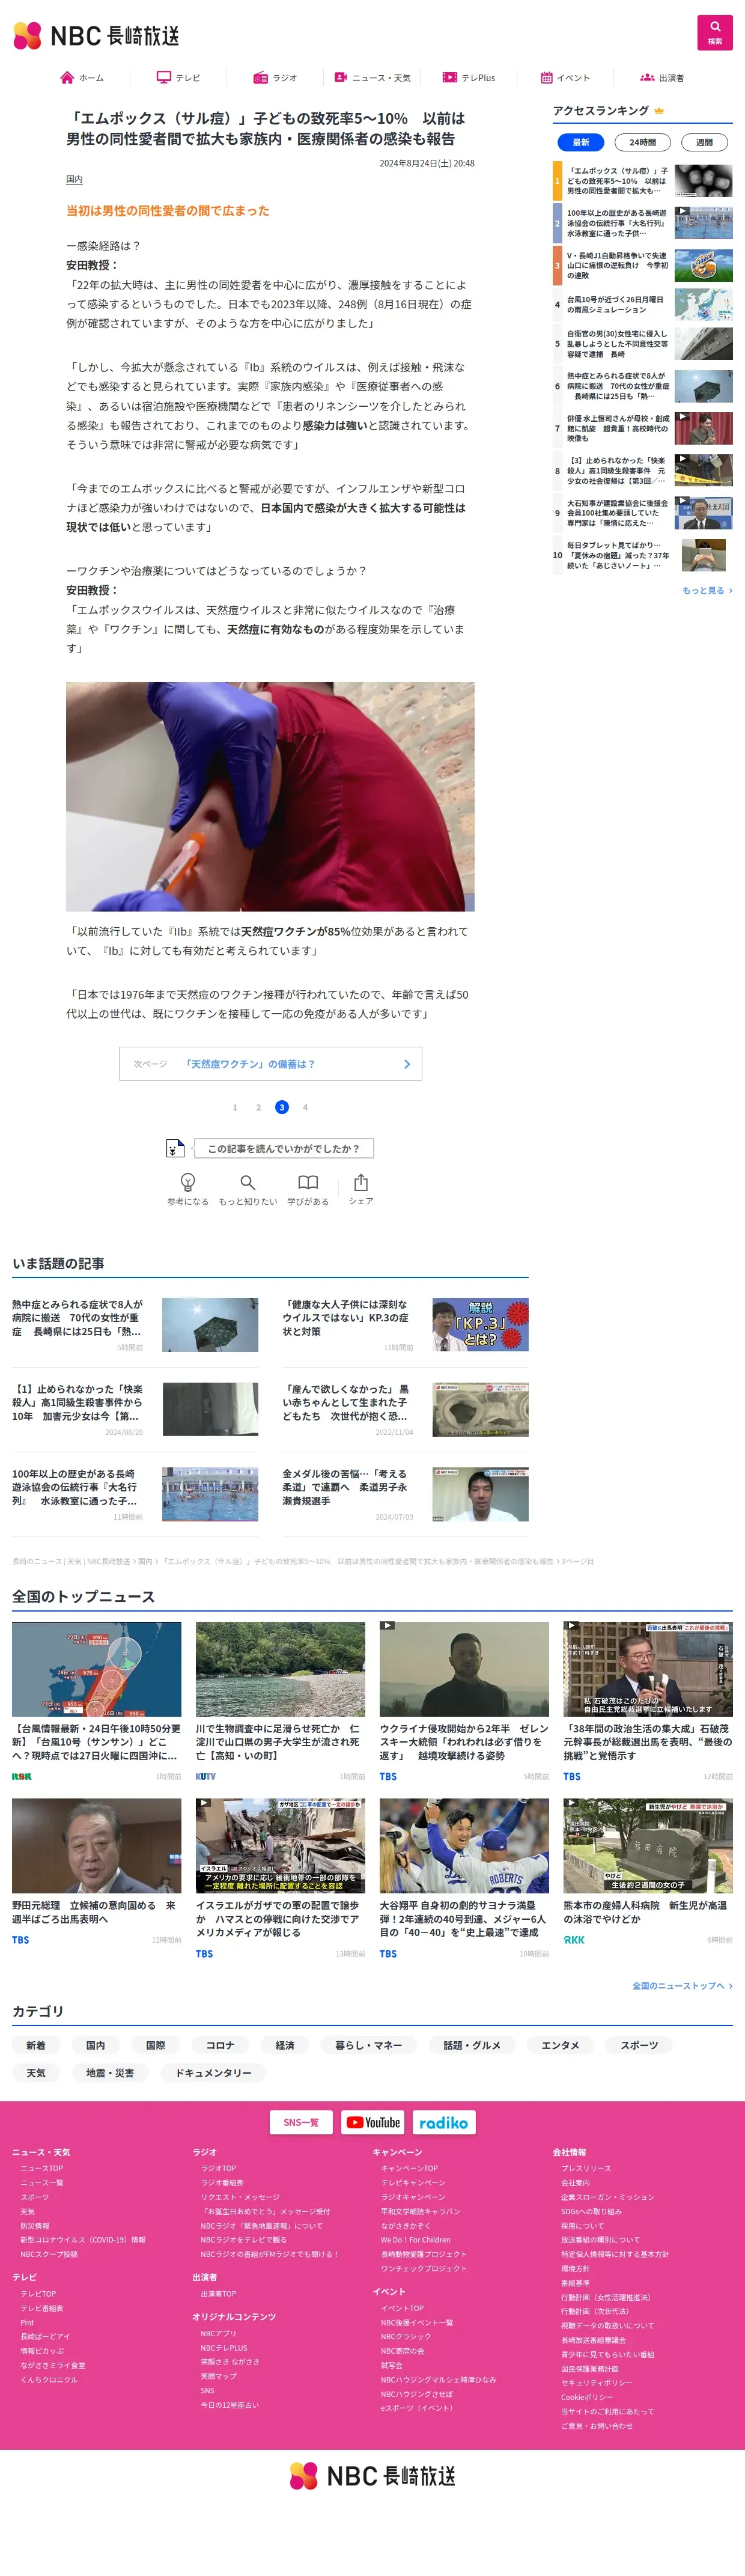The height and width of the screenshot is (2576, 745).
Task: Open 熱中症とみられる症状で8人 trending article
Action: tap(135, 1325)
